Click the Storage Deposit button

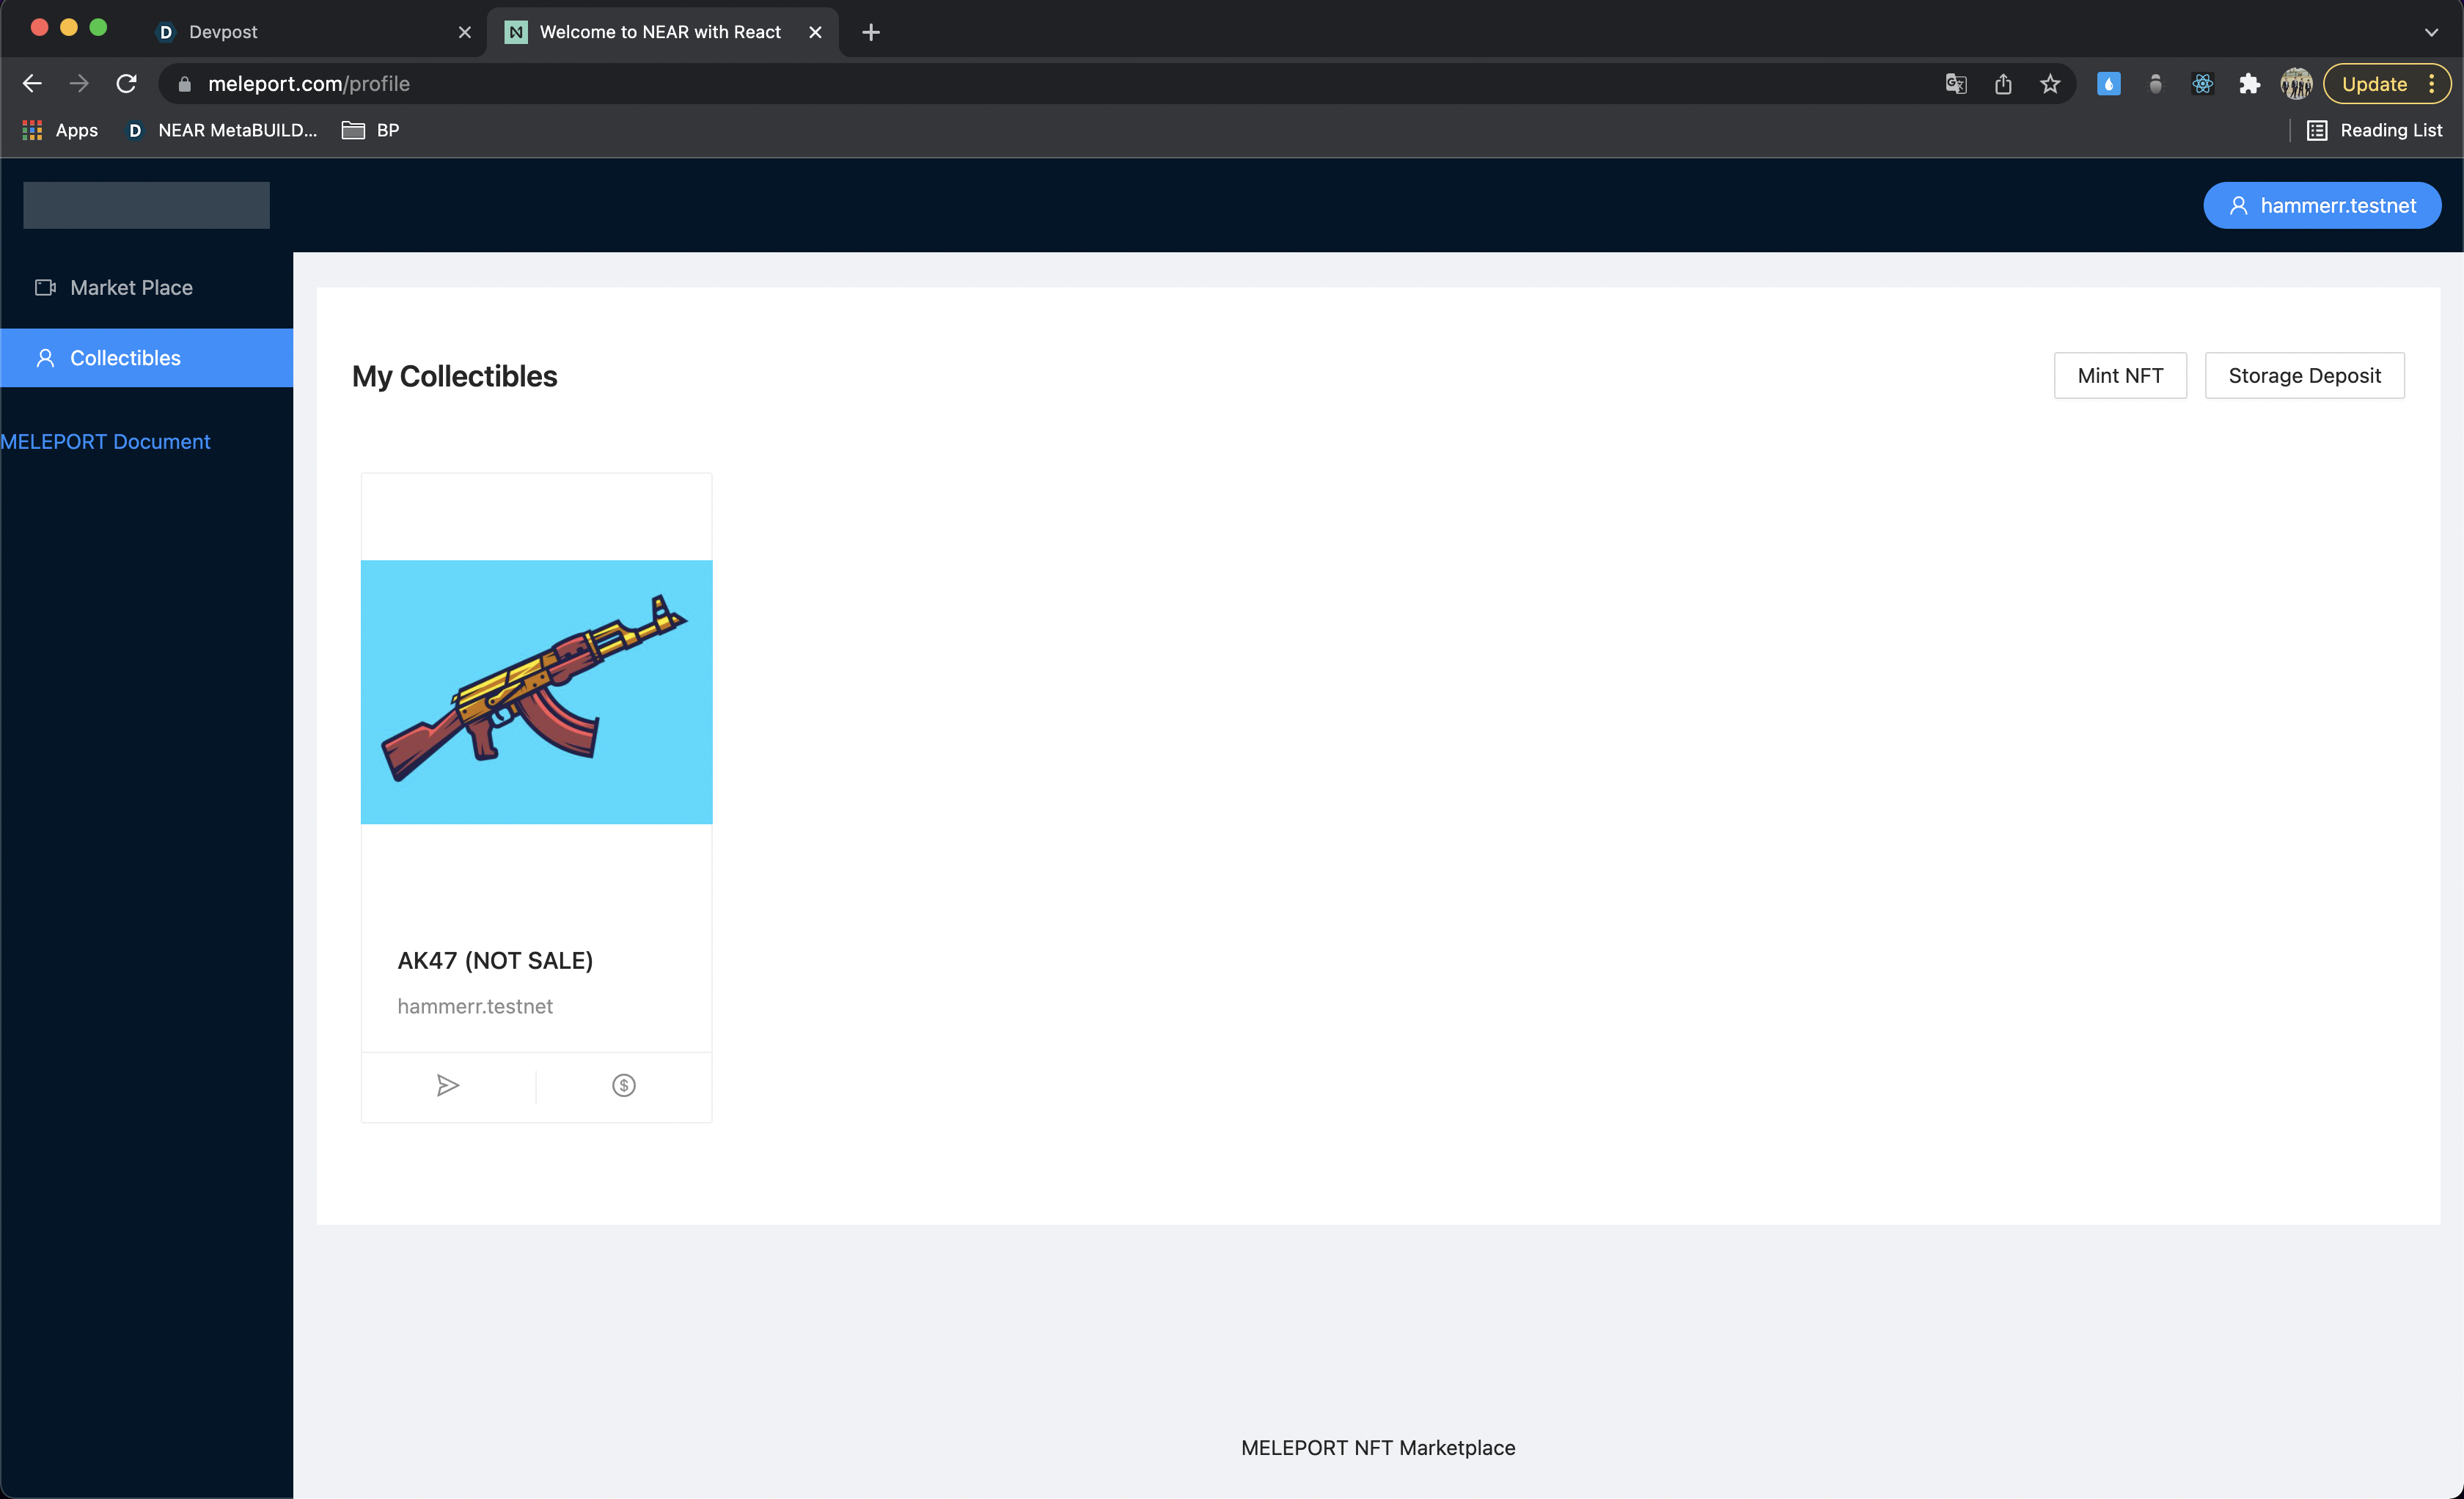point(2304,376)
